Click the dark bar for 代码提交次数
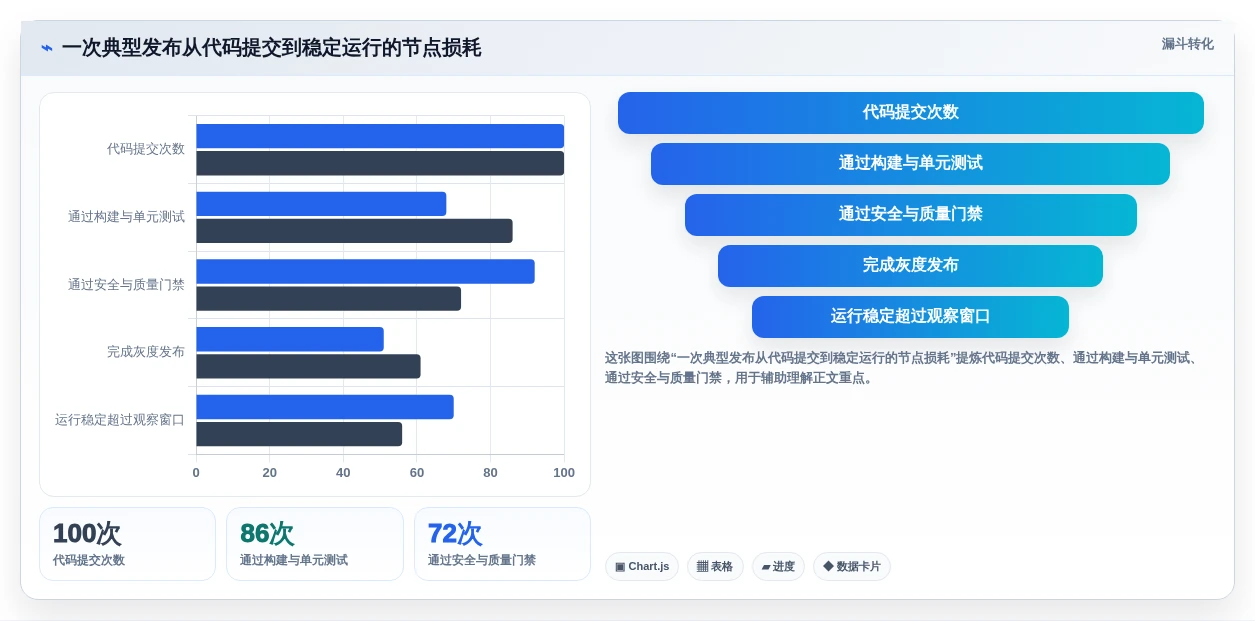 380,163
